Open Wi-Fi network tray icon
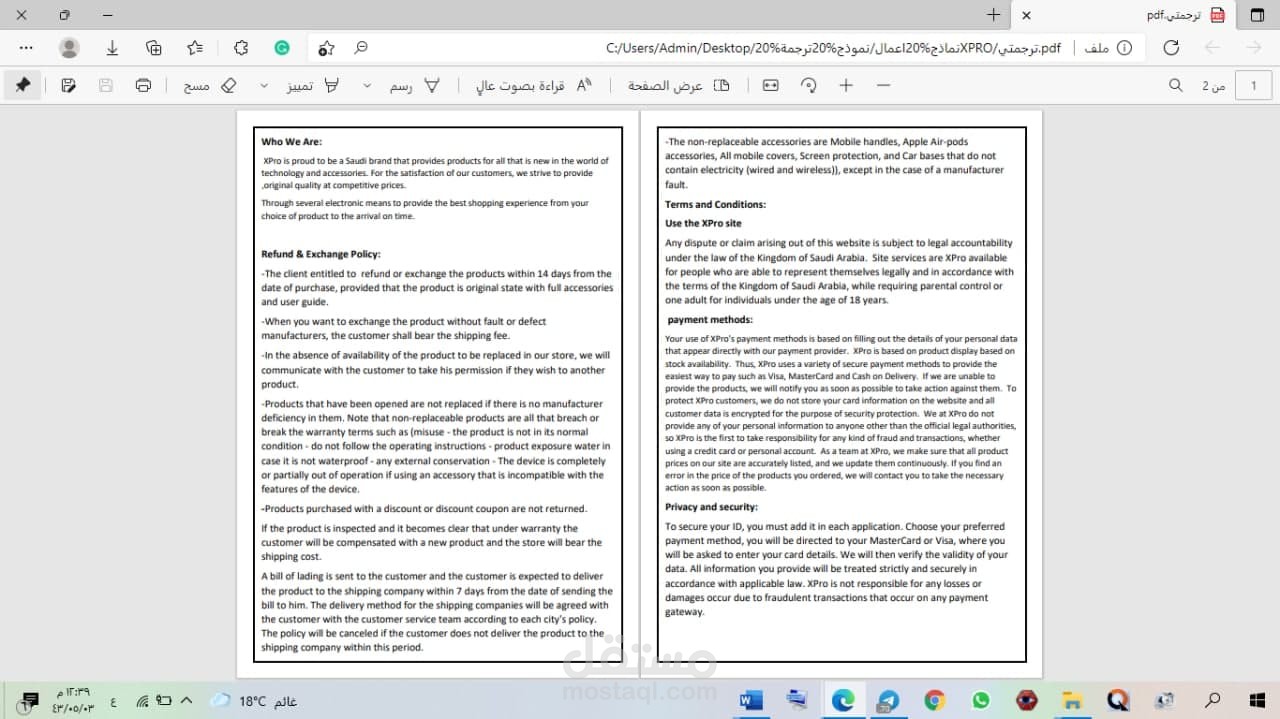Image resolution: width=1280 pixels, height=719 pixels. pos(142,701)
